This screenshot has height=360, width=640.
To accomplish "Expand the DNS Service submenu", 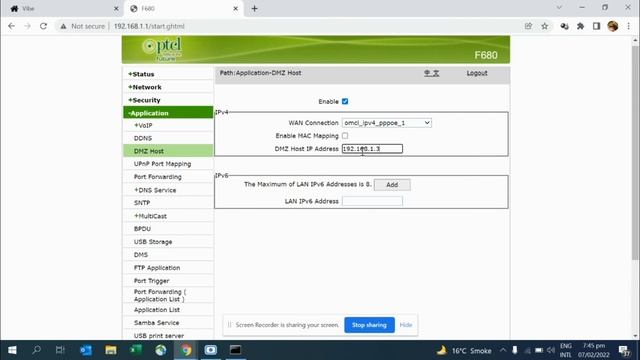I will coord(155,190).
